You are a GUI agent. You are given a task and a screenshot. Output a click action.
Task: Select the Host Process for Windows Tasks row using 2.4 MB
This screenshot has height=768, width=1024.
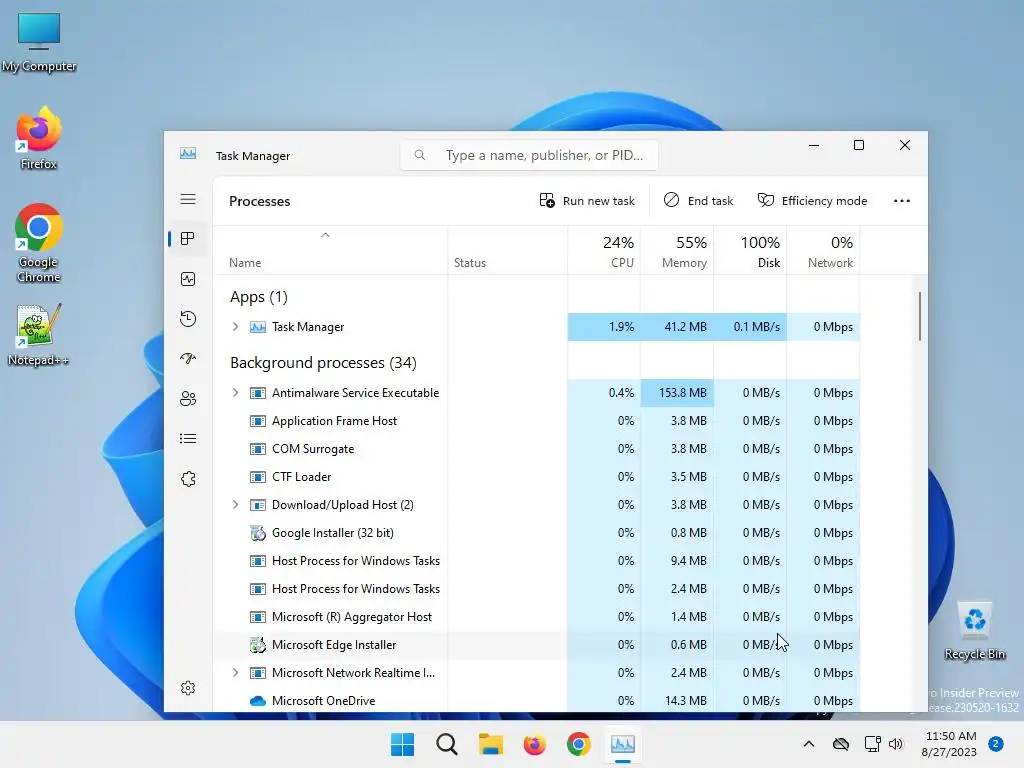coord(536,589)
